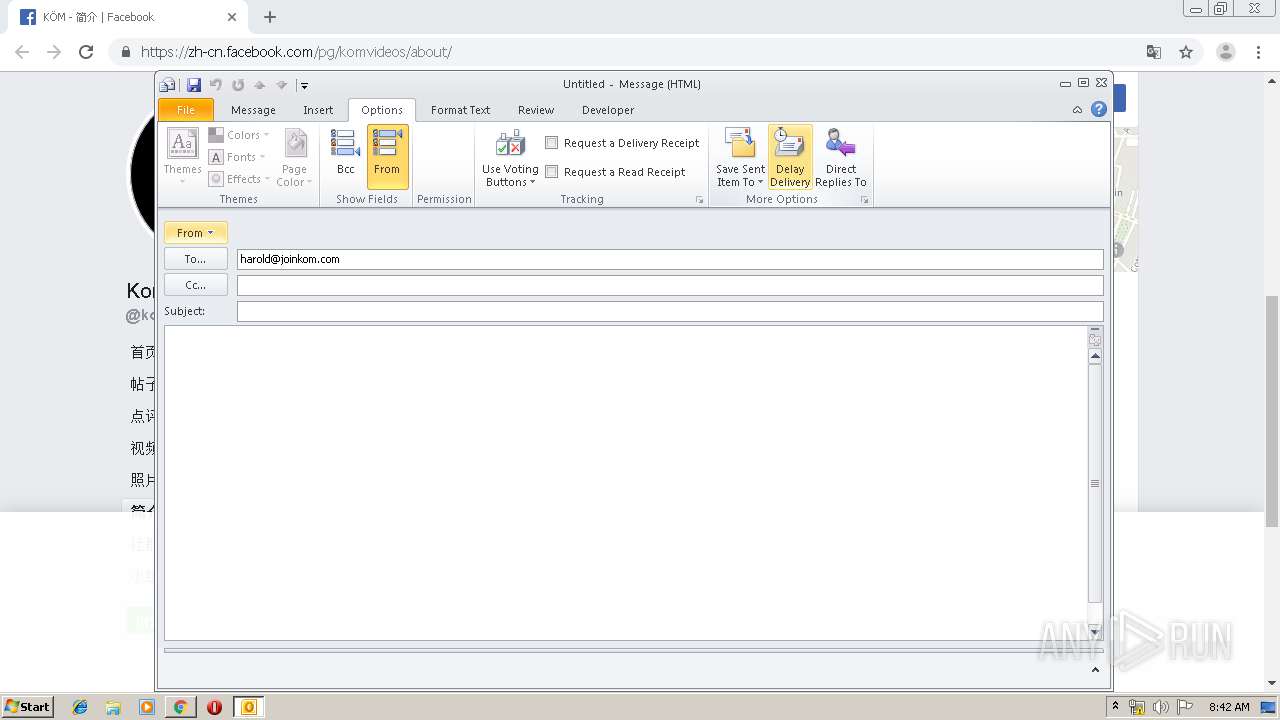Click the volume speaker tray icon

coord(1160,707)
